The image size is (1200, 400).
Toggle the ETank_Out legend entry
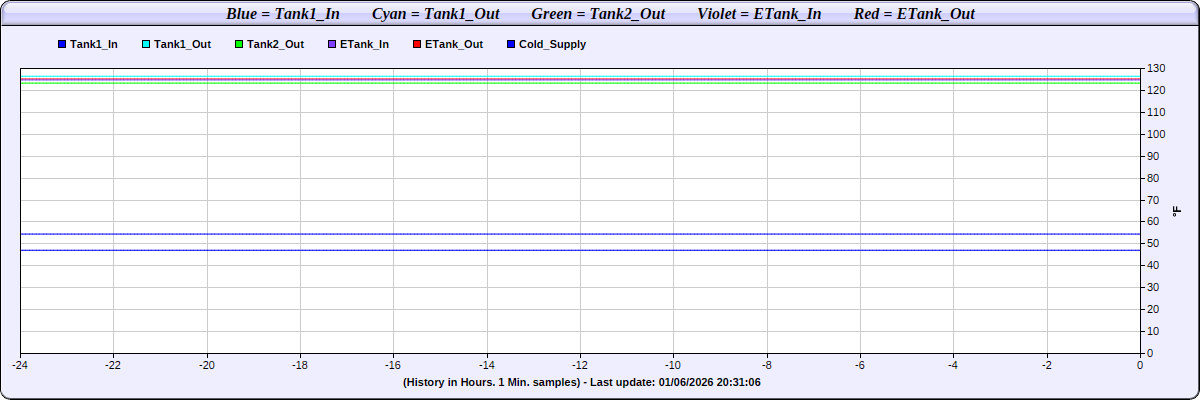click(448, 44)
